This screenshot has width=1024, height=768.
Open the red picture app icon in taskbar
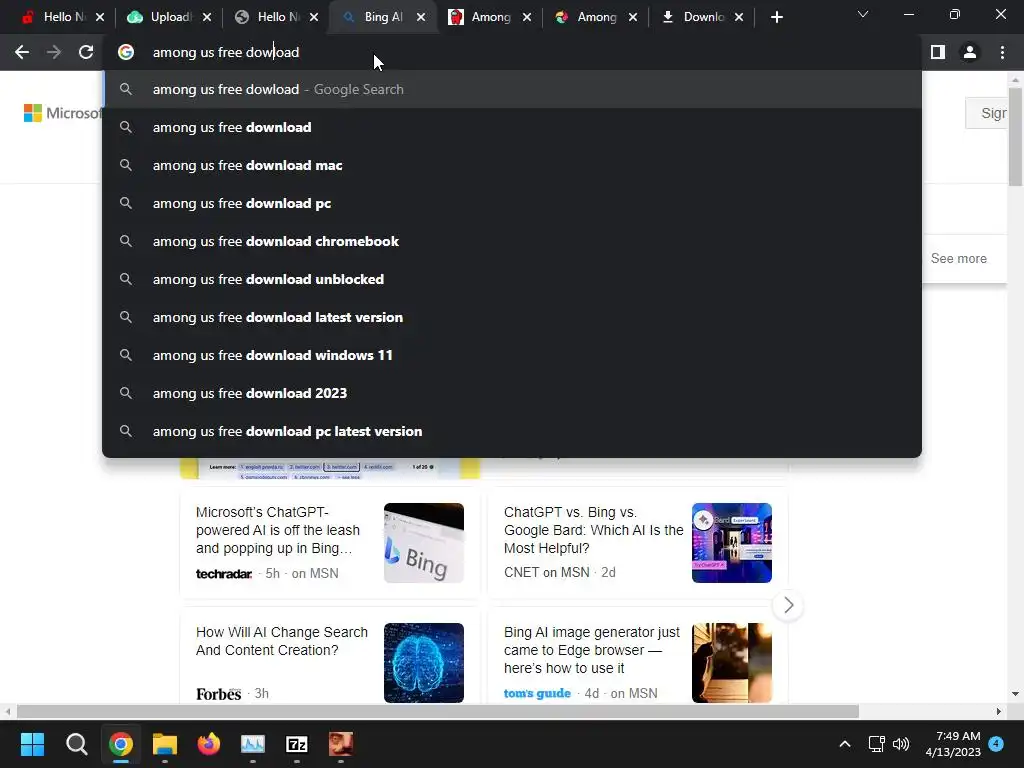(341, 744)
